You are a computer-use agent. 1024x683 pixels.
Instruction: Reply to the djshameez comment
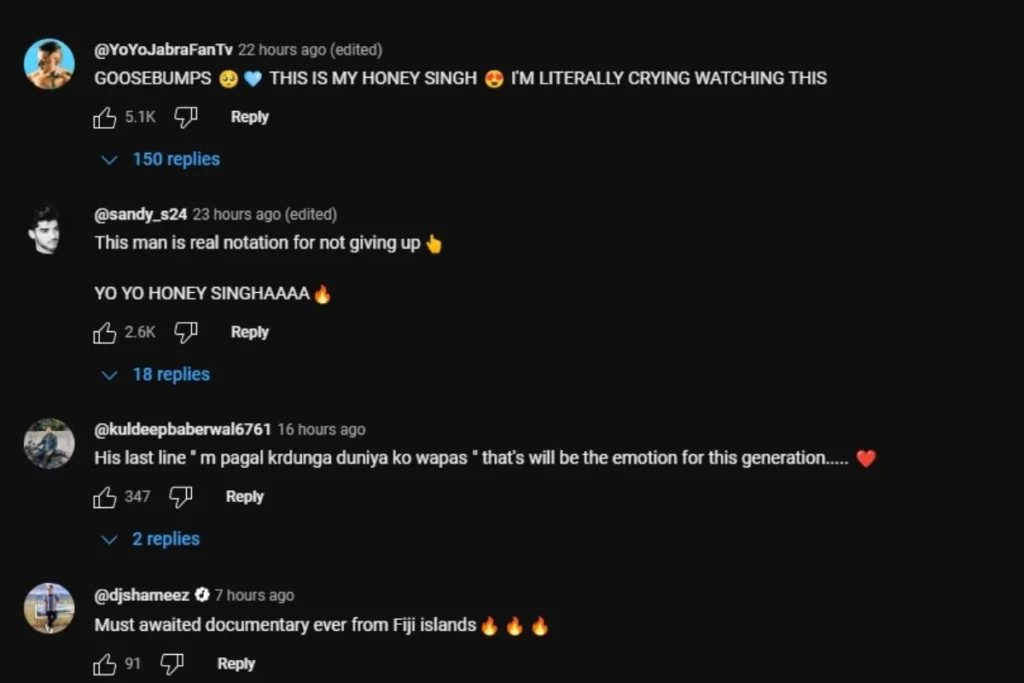click(x=236, y=663)
